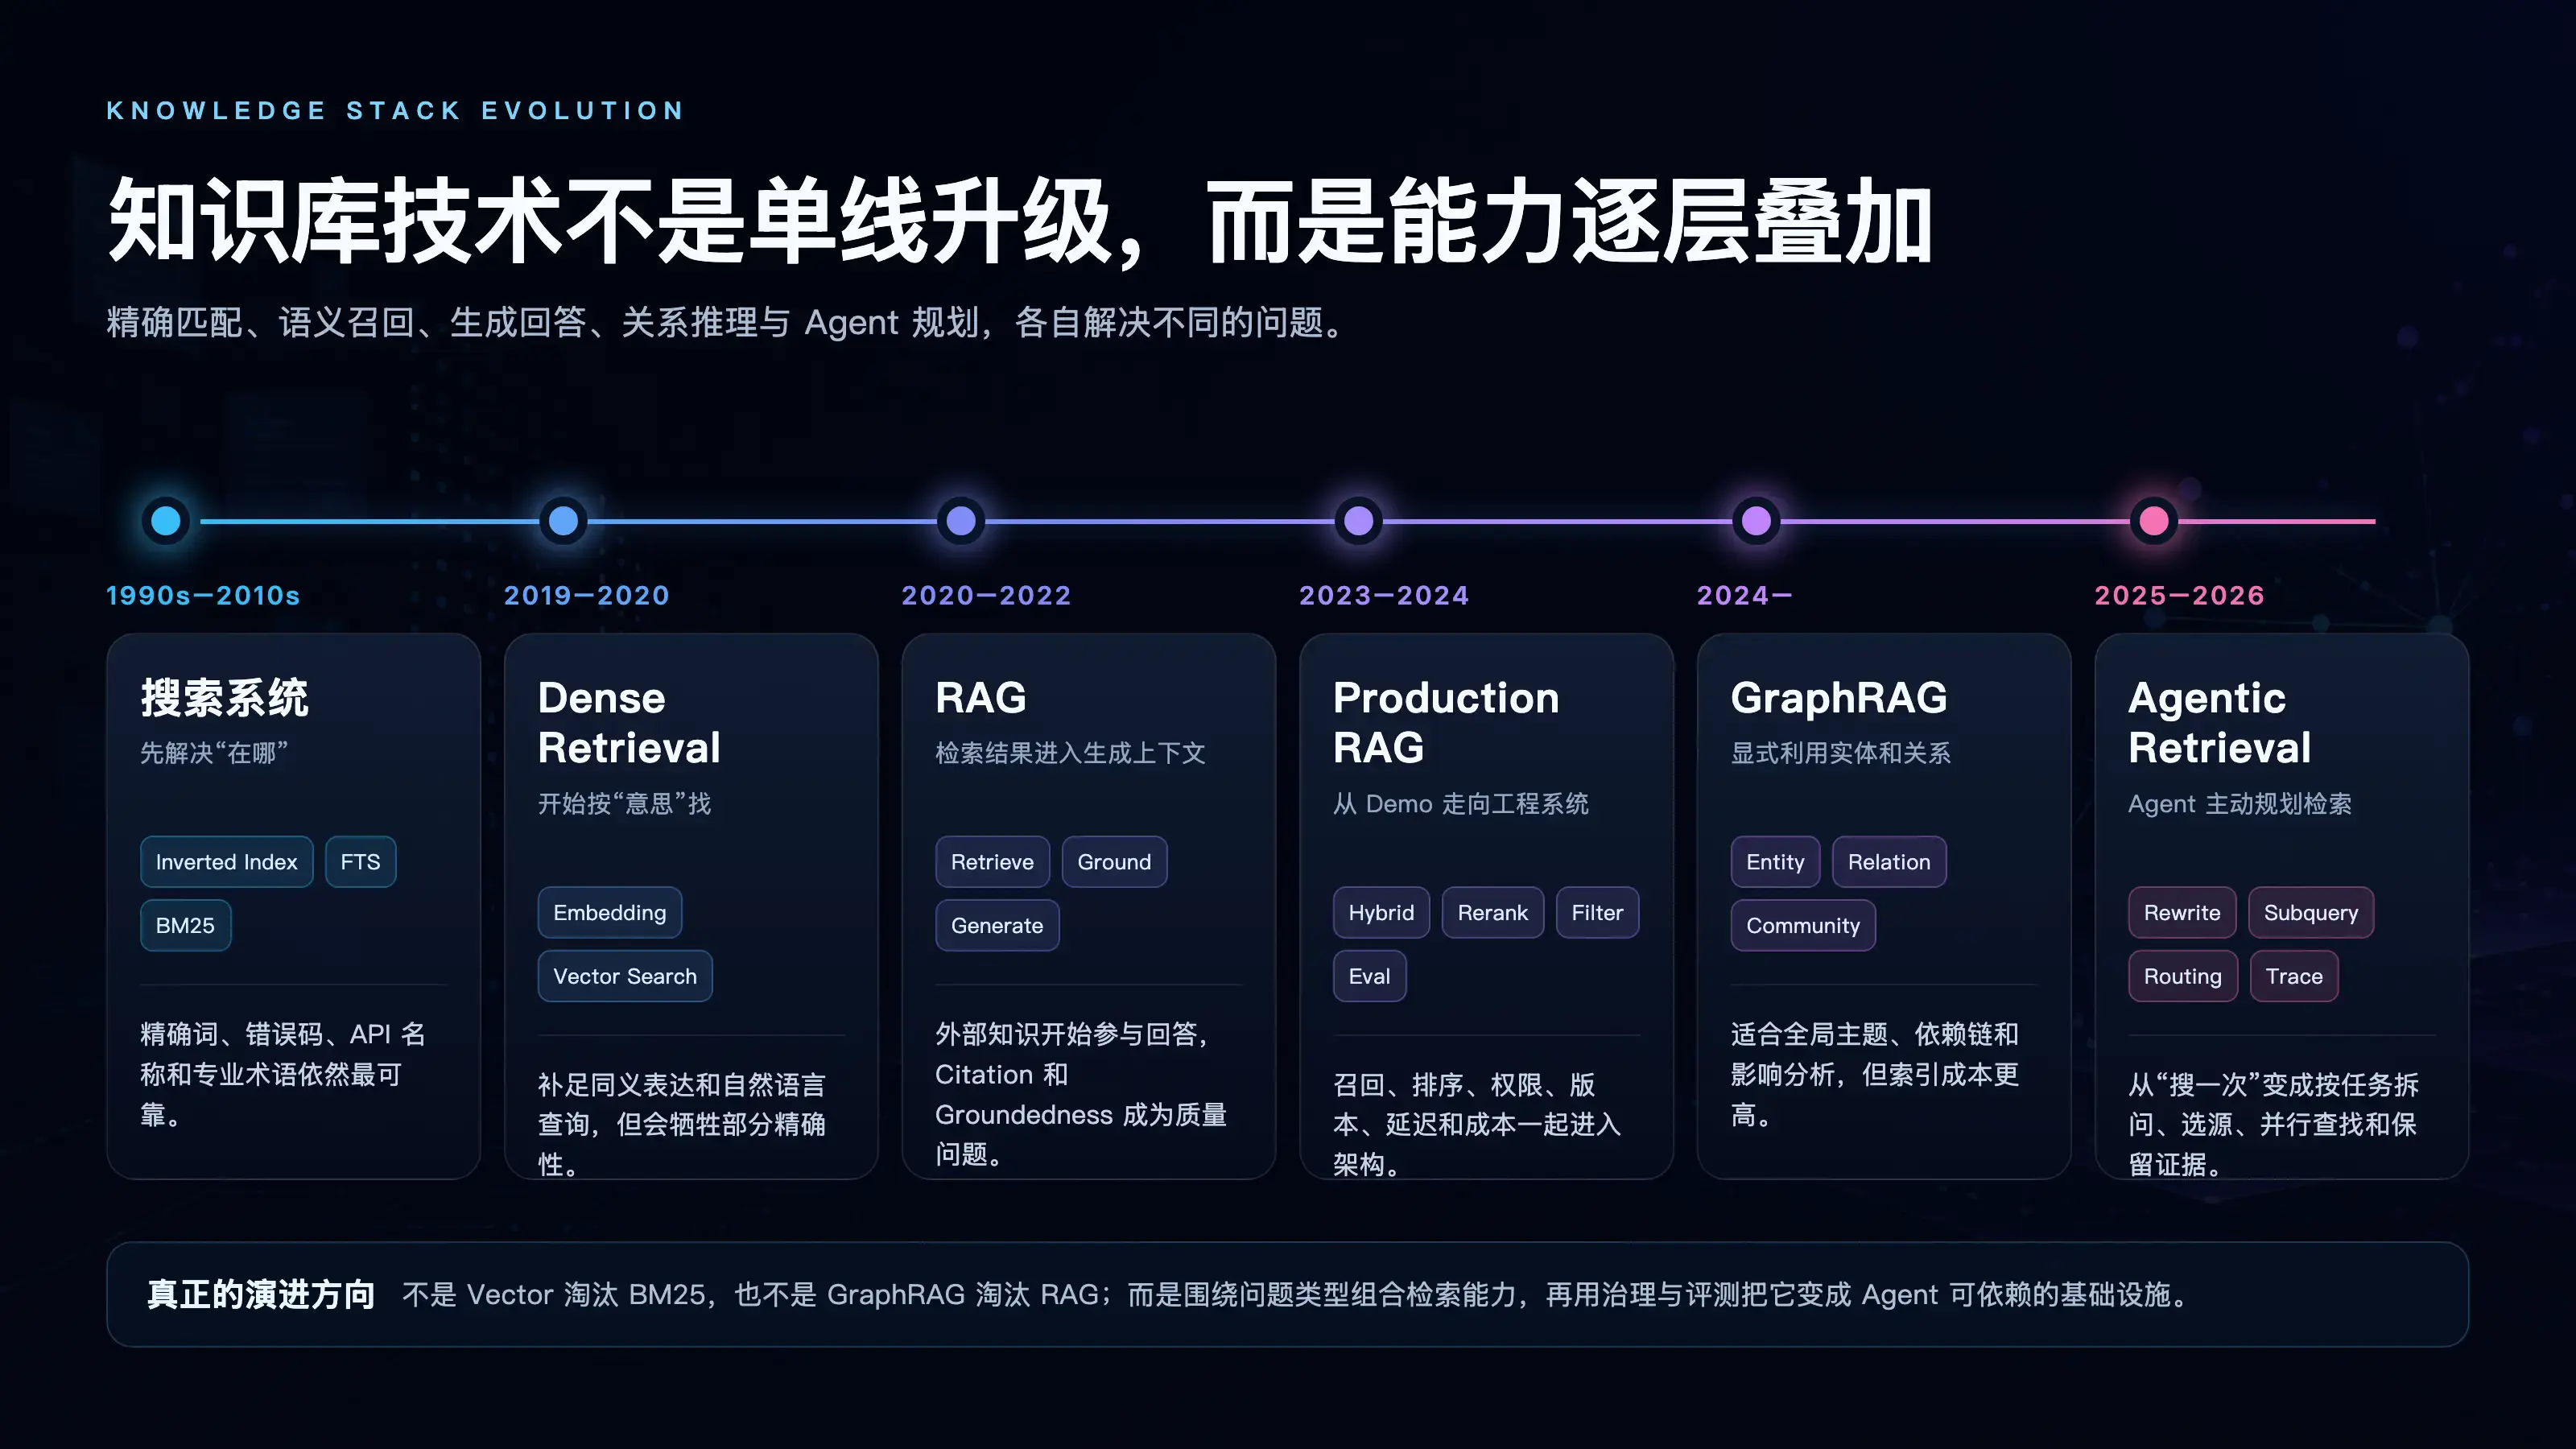
Task: Click the KNOWLEDGE STACK EVOLUTION heading
Action: [x=396, y=110]
